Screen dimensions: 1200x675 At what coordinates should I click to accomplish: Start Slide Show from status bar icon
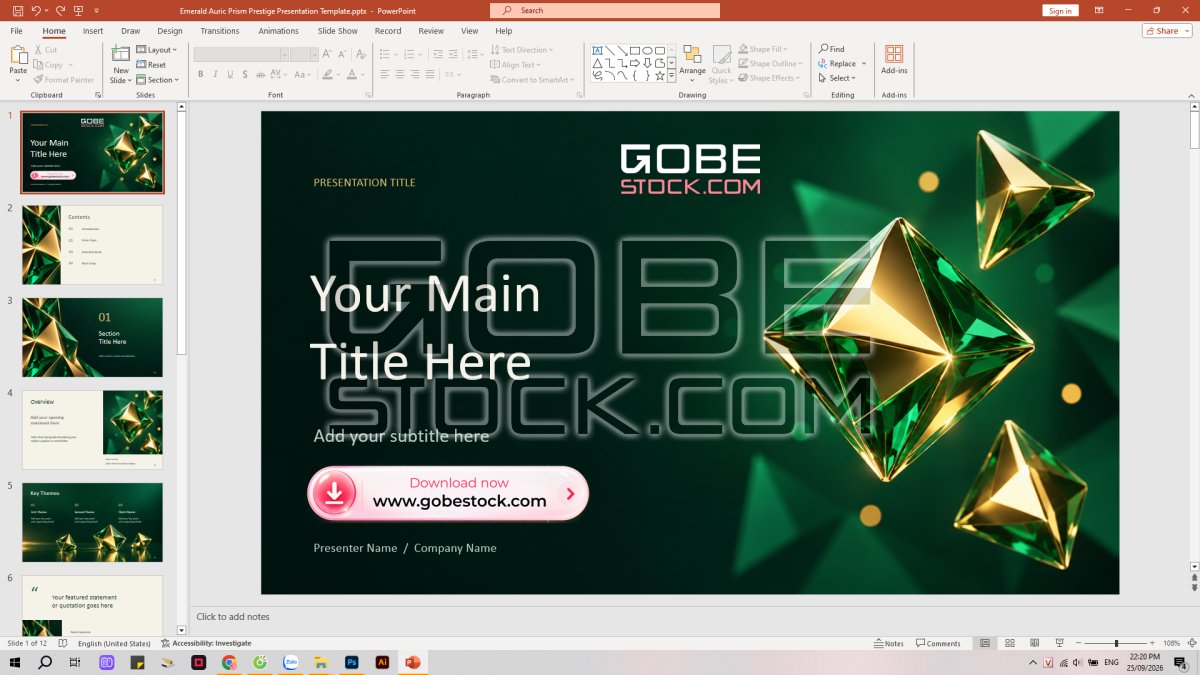pyautogui.click(x=1059, y=643)
